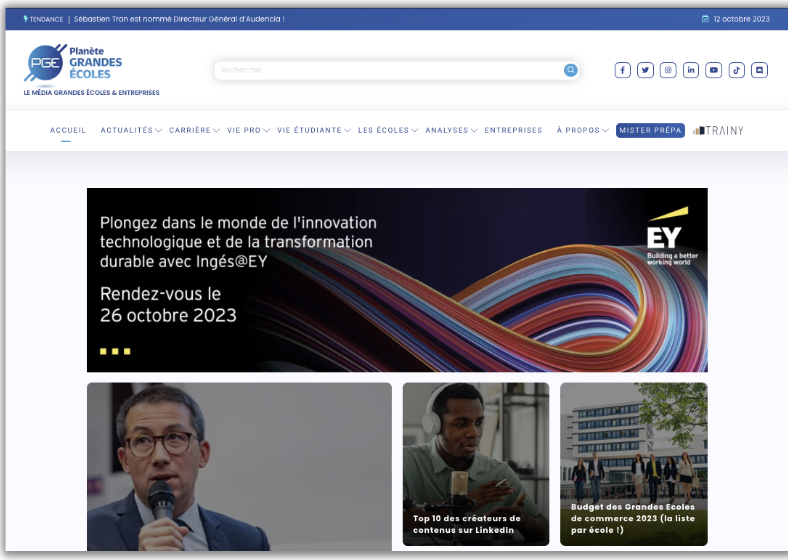
Task: Visit the Instagram profile icon
Action: (x=668, y=70)
